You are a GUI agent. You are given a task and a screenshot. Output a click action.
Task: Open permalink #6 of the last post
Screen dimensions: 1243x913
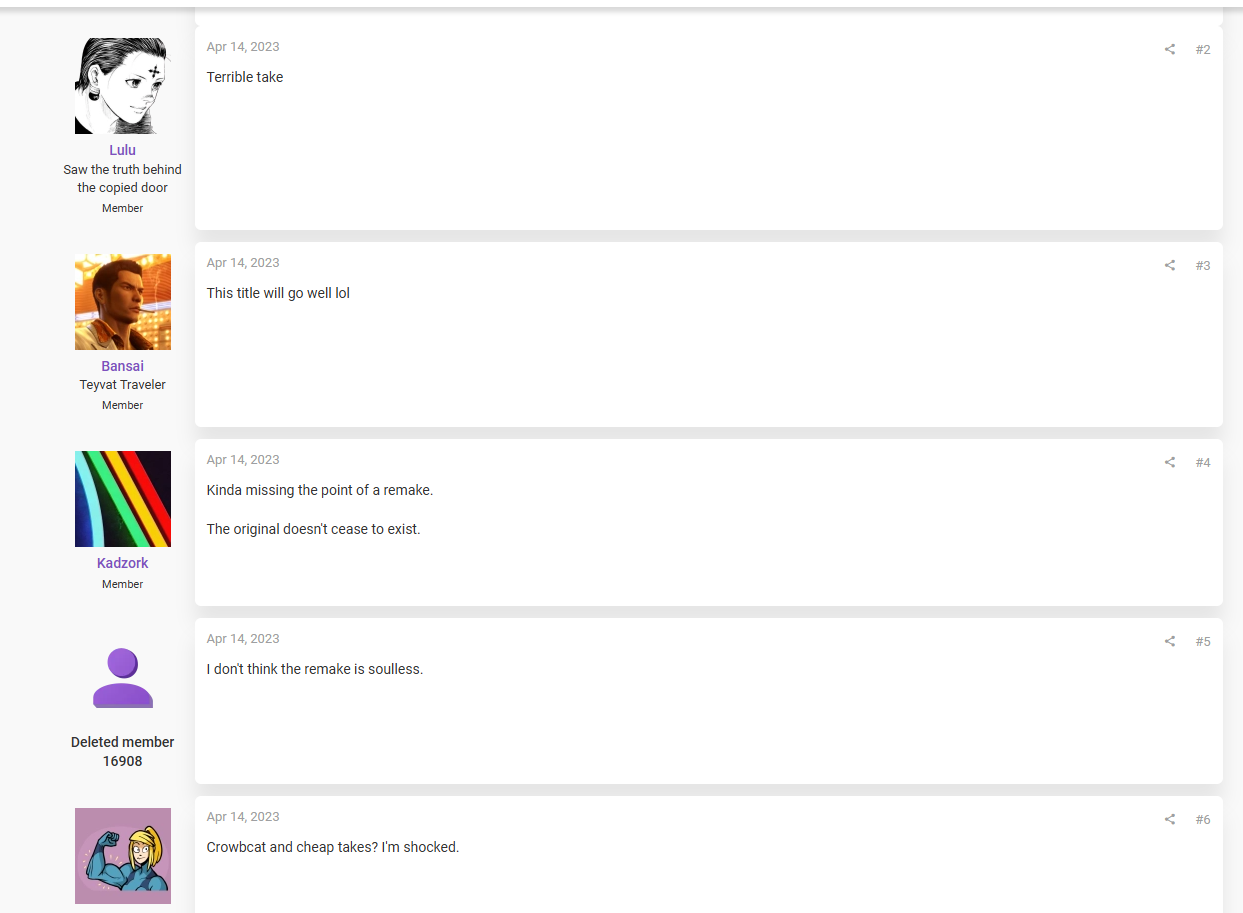click(1203, 819)
